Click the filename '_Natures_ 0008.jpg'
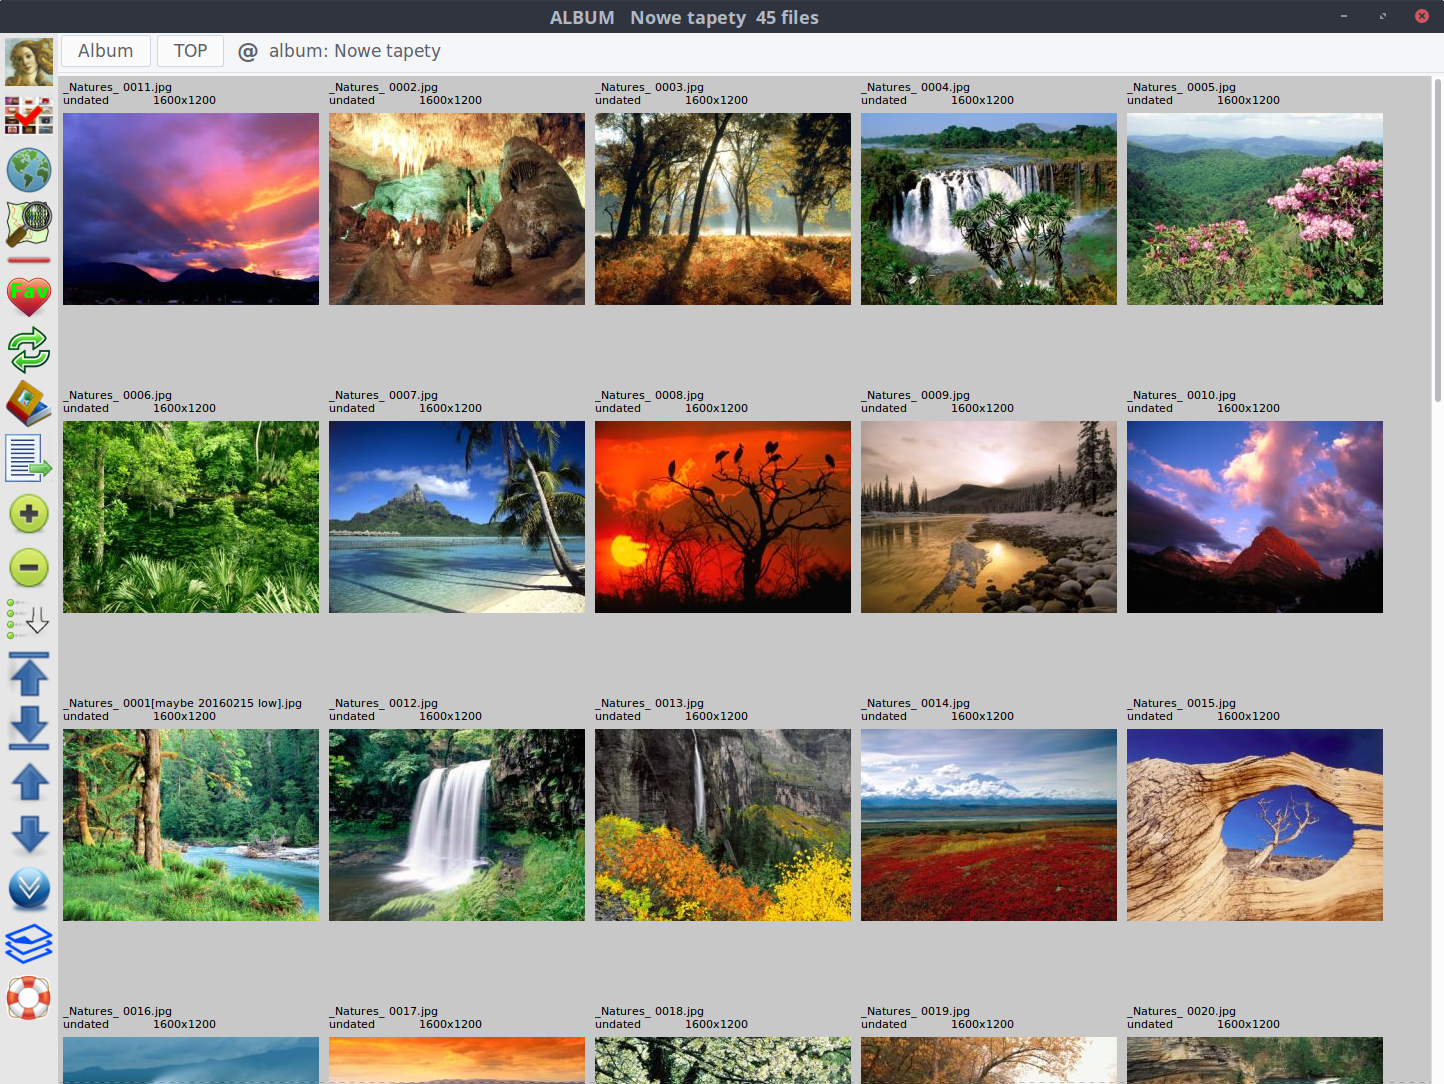 pos(650,395)
